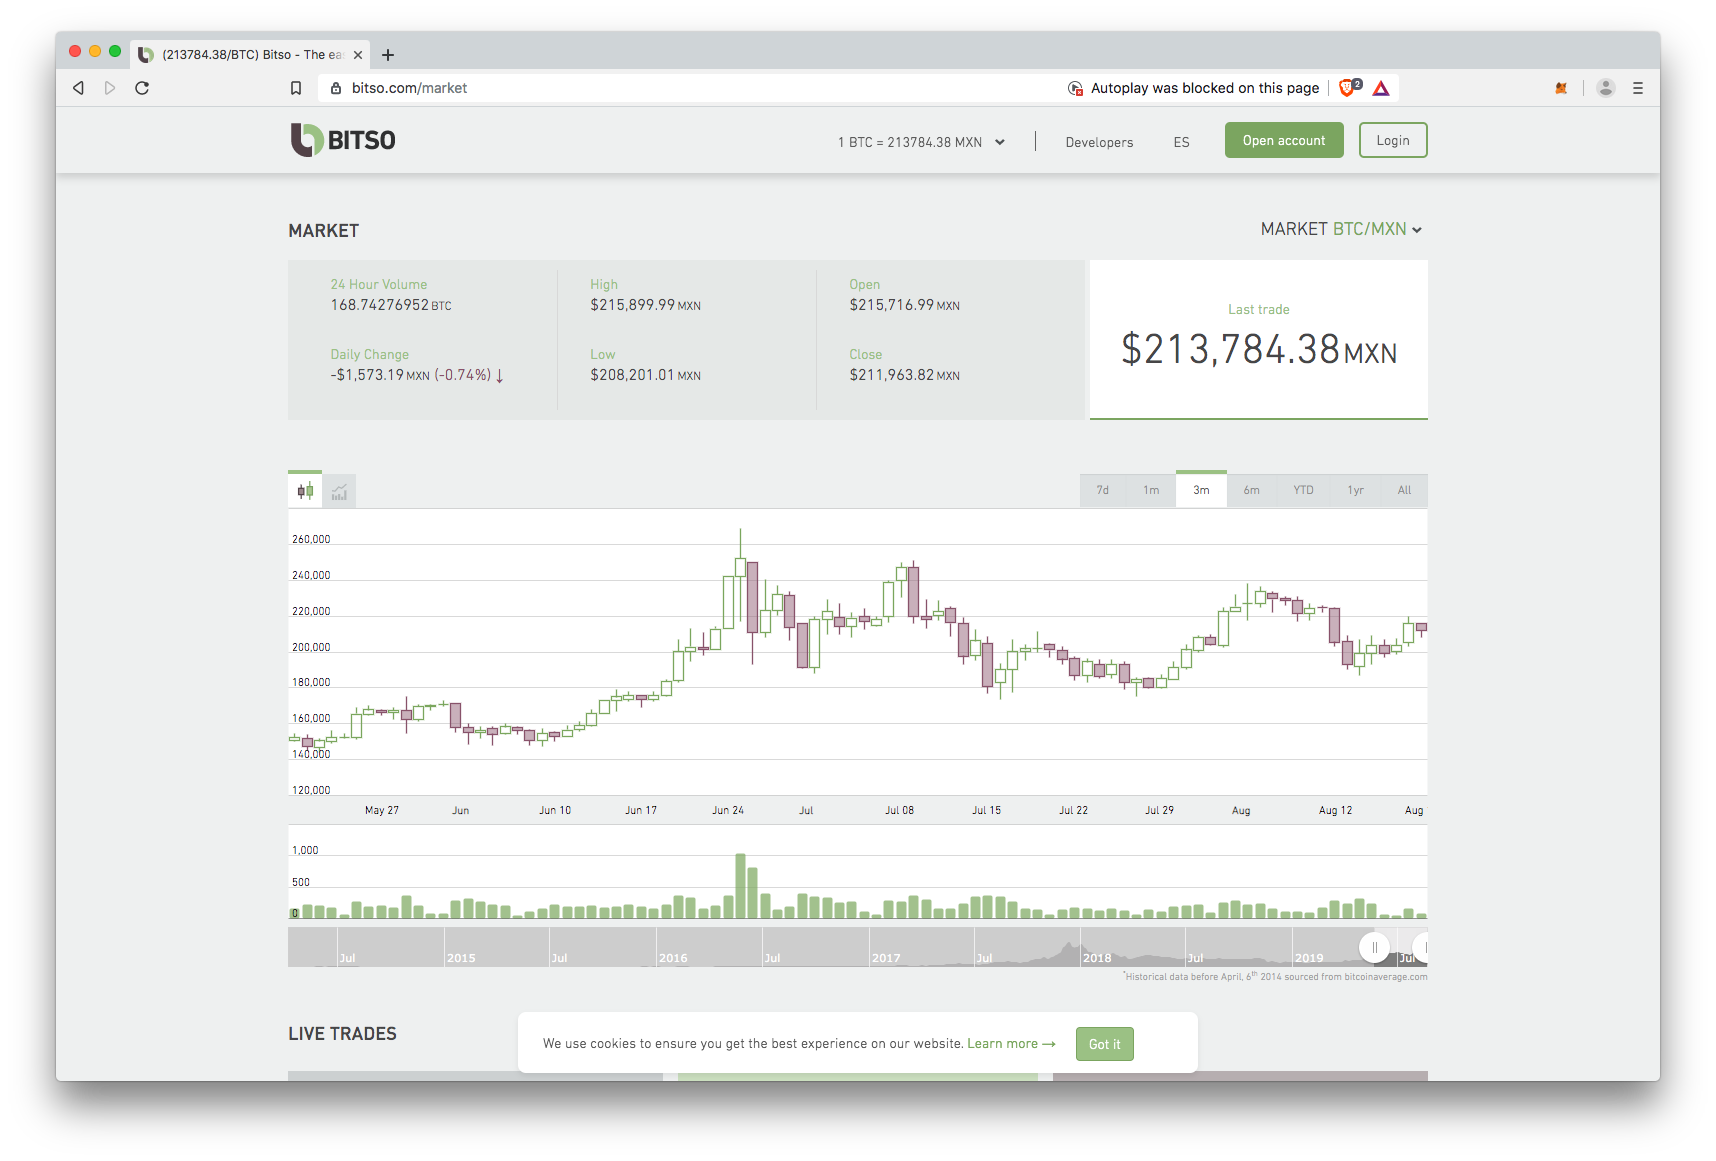1716x1161 pixels.
Task: Select the 6m chart range
Action: pyautogui.click(x=1251, y=490)
